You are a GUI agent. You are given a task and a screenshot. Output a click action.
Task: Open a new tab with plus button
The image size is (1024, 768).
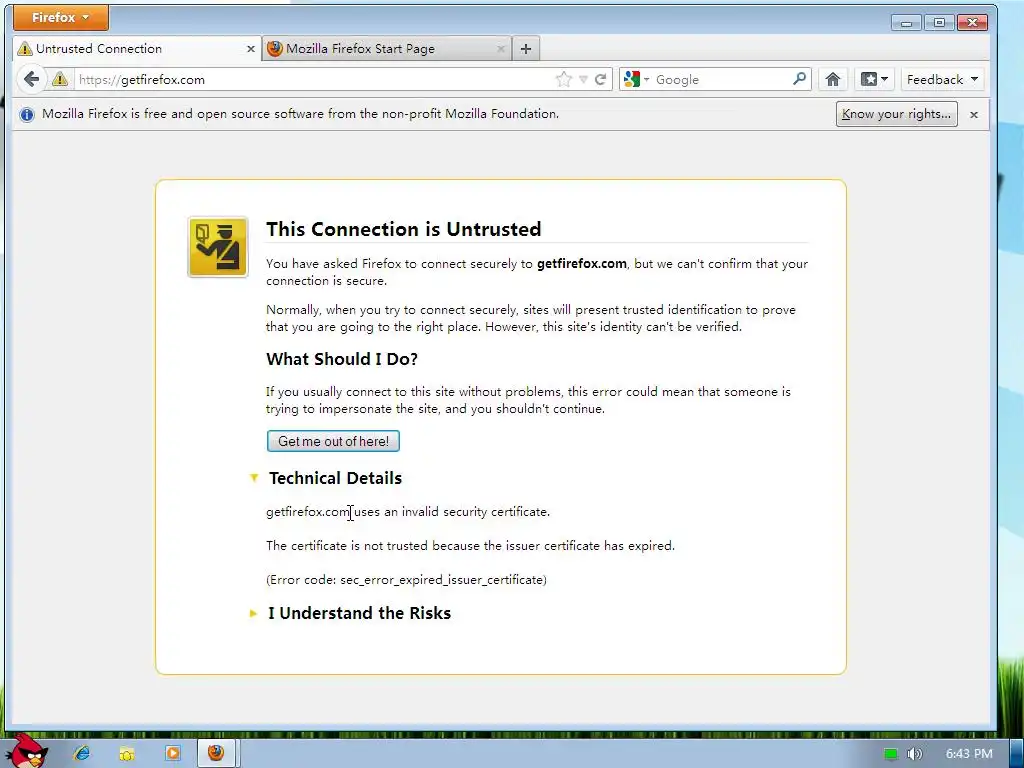[526, 49]
